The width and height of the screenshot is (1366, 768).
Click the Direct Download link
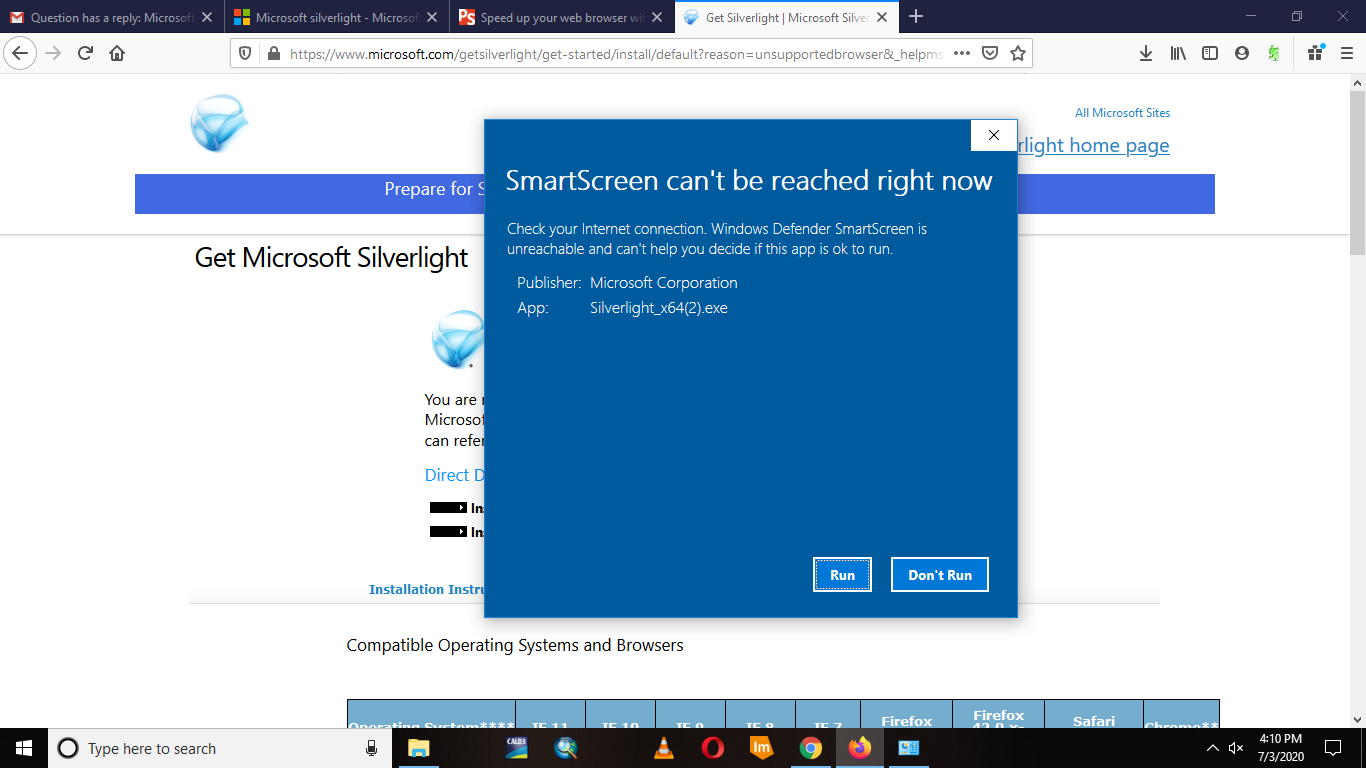[x=455, y=475]
